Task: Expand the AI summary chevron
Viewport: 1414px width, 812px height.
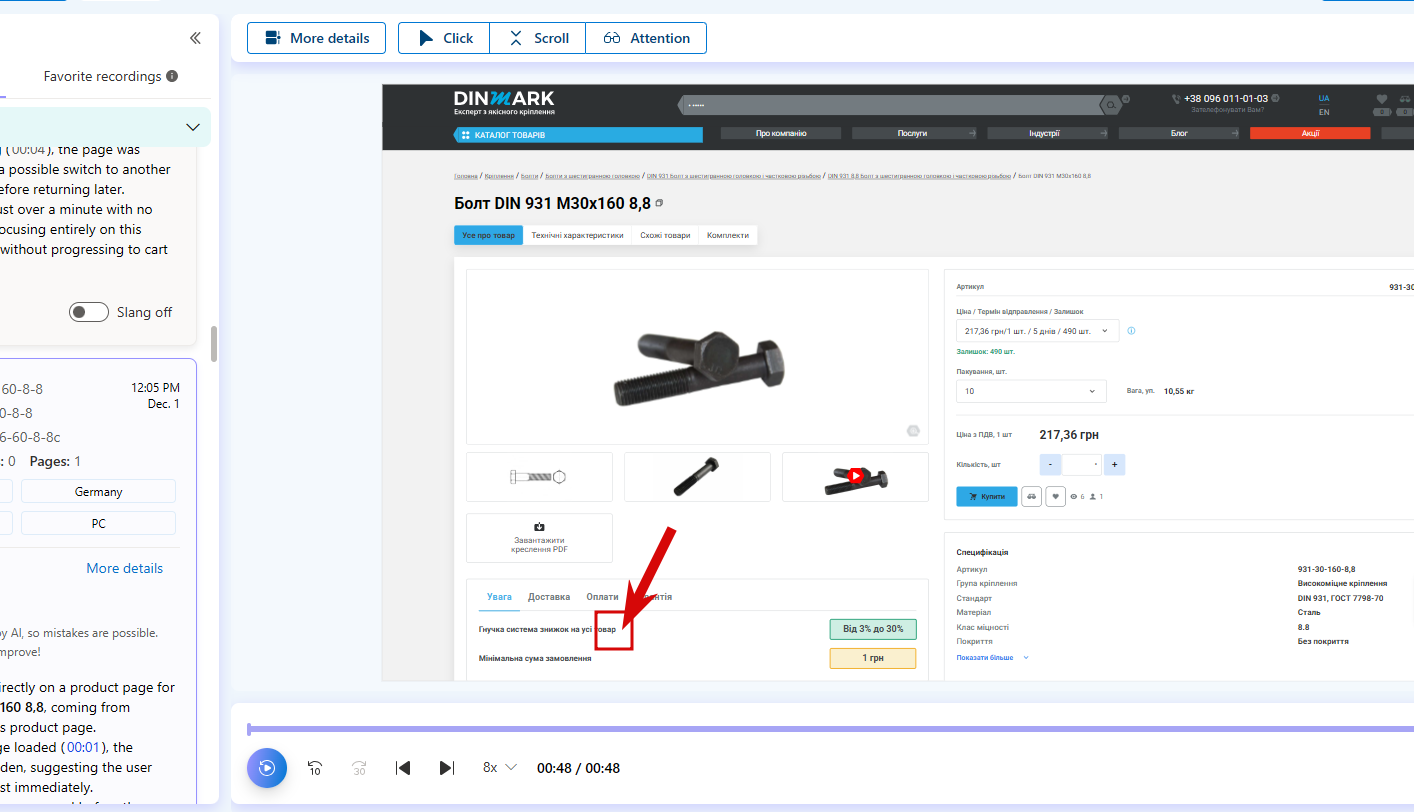Action: [x=193, y=127]
